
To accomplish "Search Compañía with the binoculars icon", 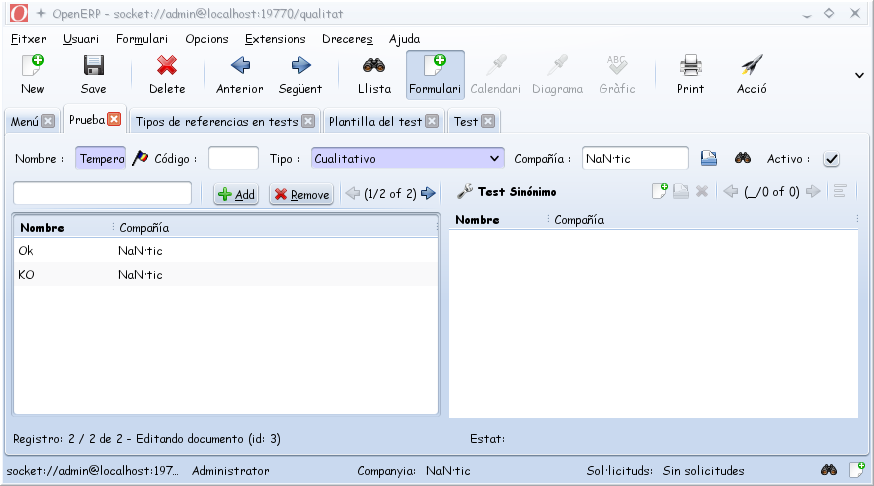I will click(742, 158).
